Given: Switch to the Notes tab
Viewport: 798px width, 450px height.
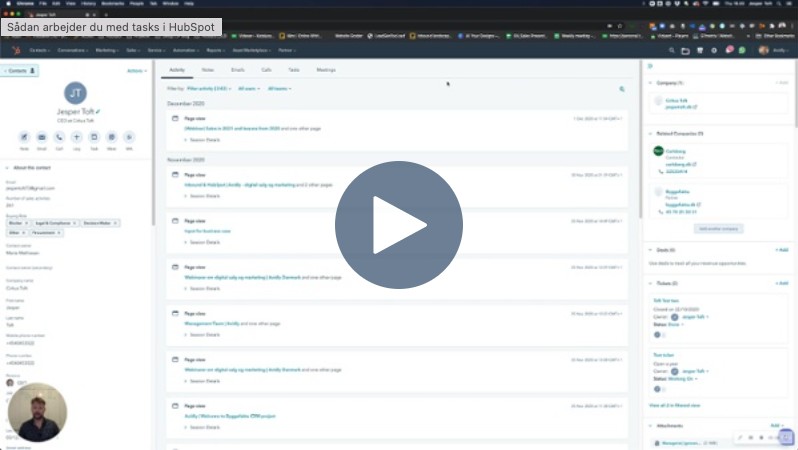Looking at the screenshot, I should 207,70.
